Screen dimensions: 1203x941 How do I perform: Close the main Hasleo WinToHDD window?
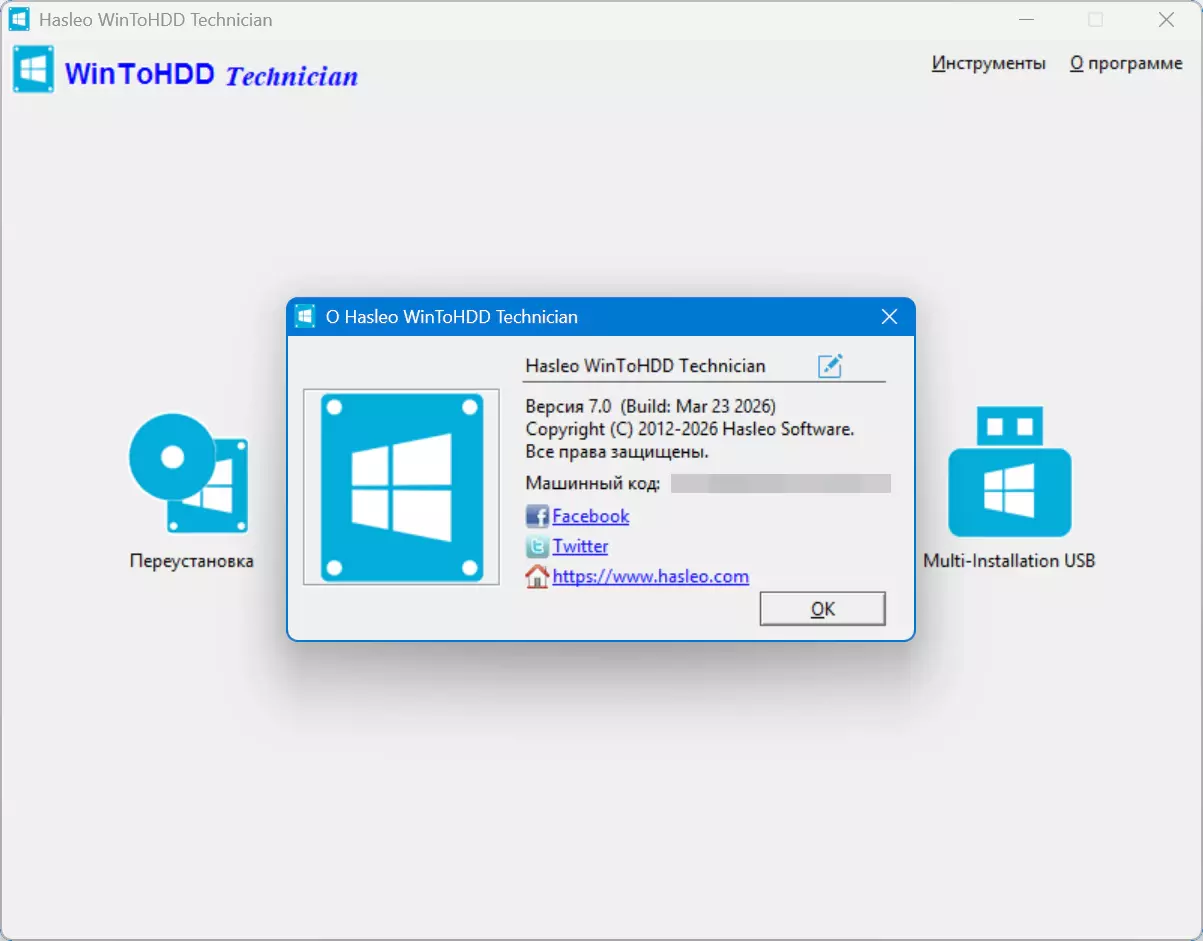coord(1166,19)
